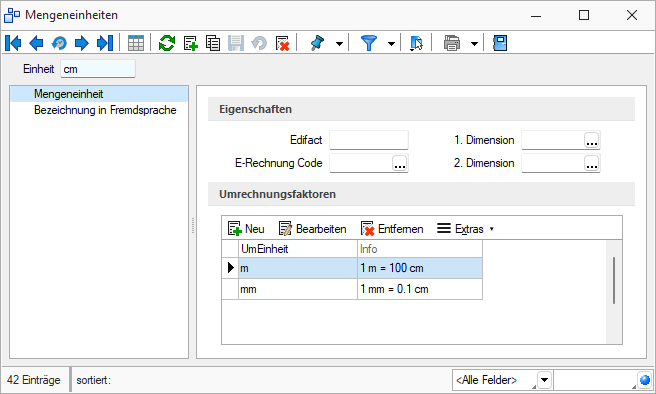Select Mengeneinheit in the left tree

point(99,94)
